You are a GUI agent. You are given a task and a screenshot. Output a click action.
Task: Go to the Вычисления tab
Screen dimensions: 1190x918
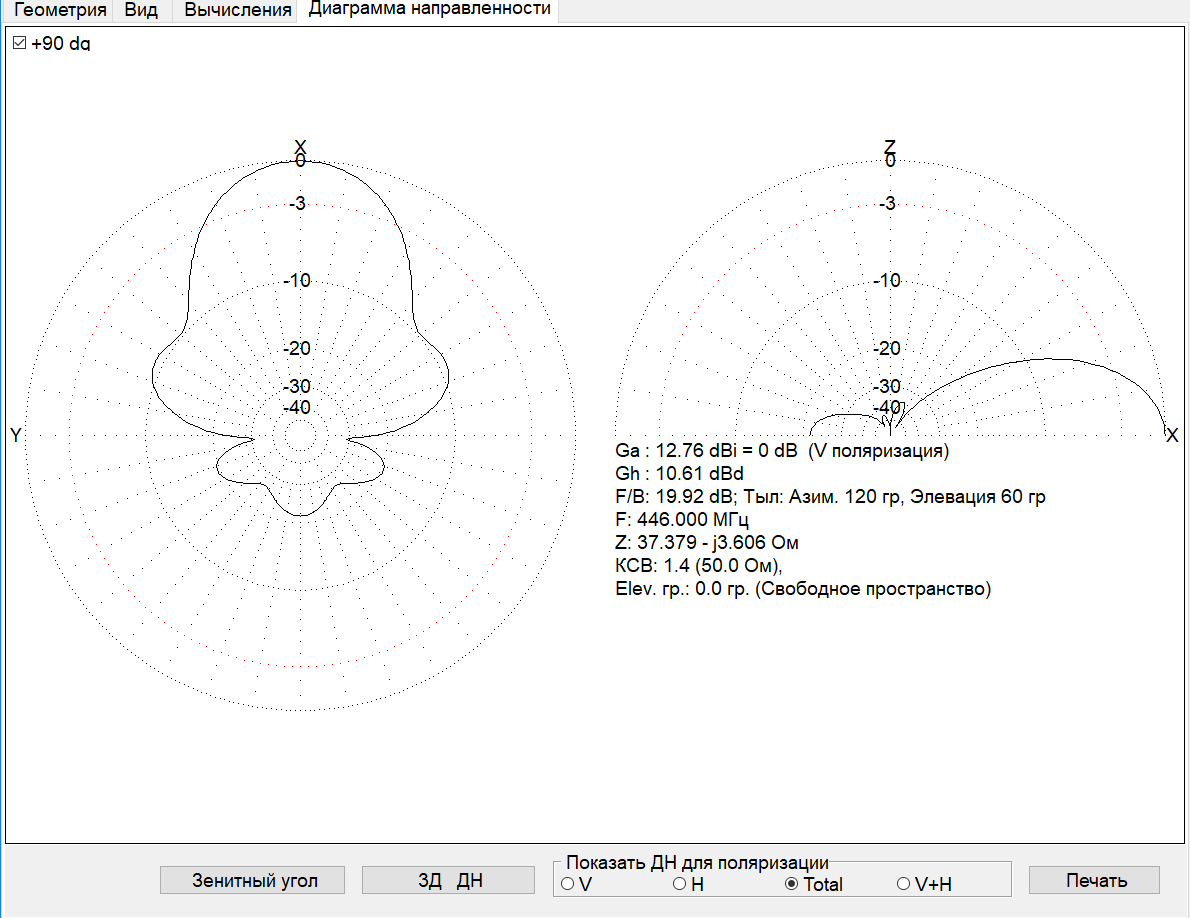coord(238,10)
